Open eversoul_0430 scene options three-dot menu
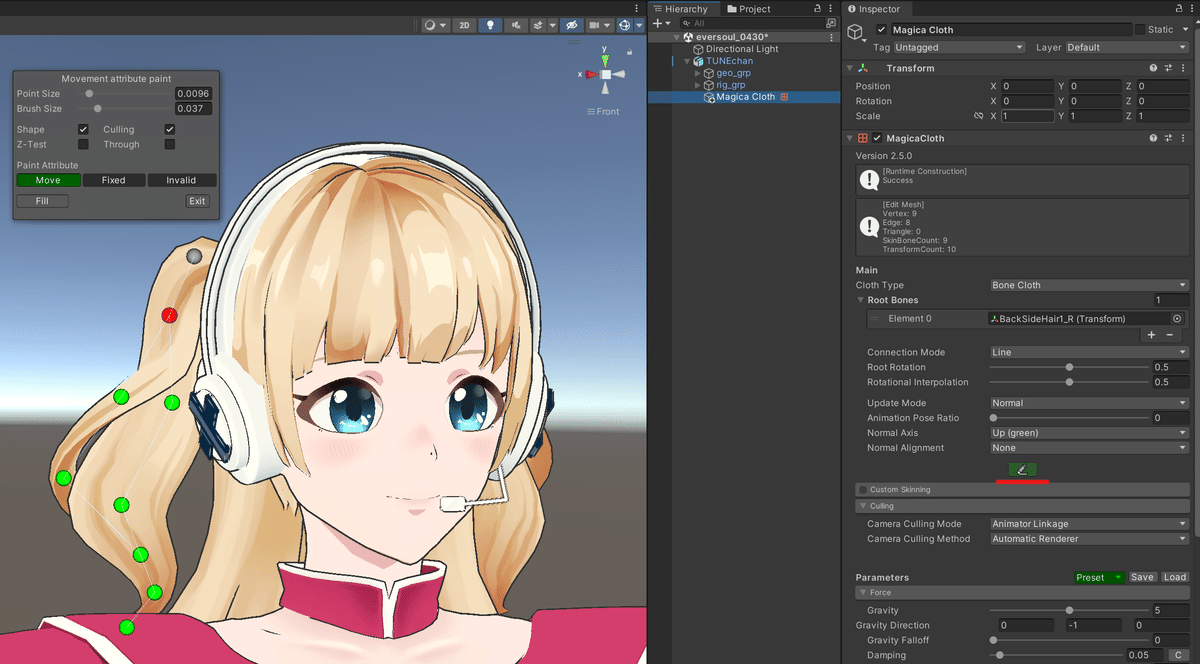The image size is (1200, 664). (x=832, y=37)
